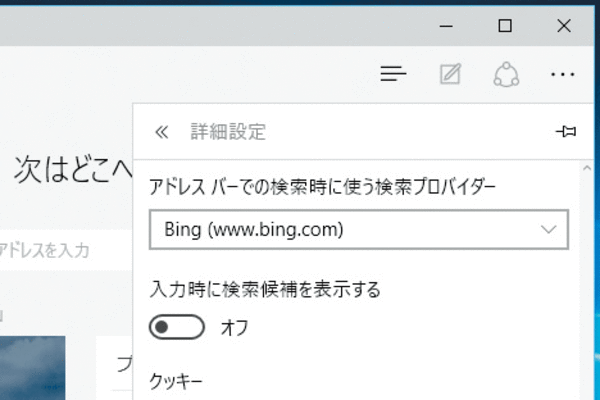The height and width of the screenshot is (400, 600).
Task: Click the アドレスを入力 address field
Action: pos(66,250)
